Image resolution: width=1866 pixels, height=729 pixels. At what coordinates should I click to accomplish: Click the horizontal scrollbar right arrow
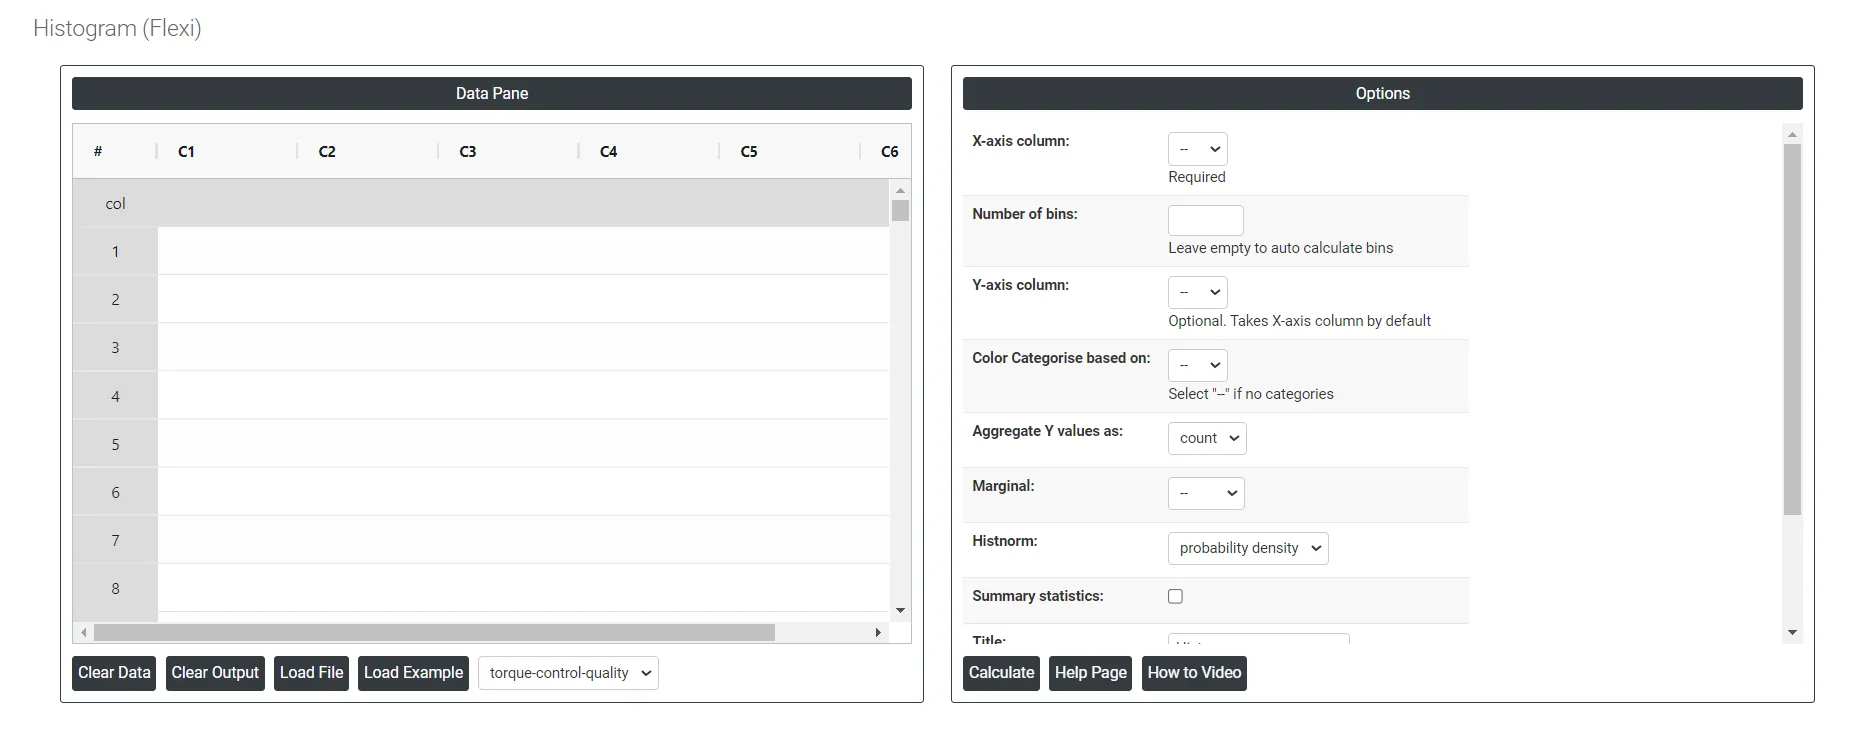[878, 633]
